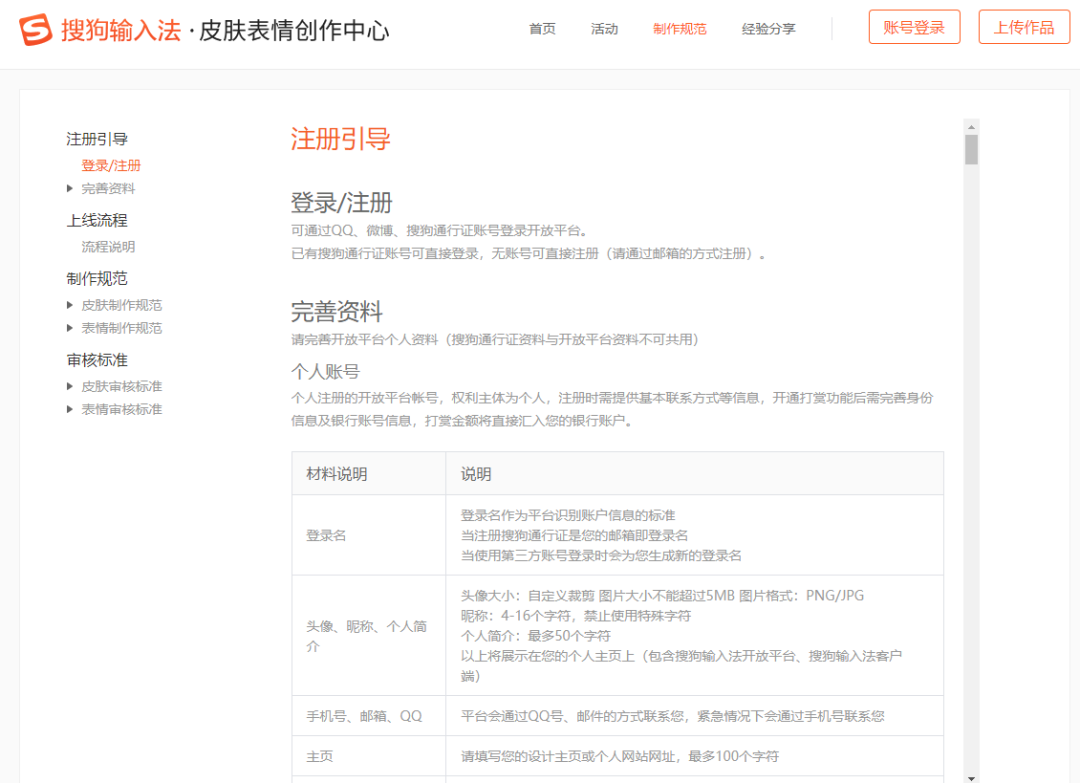Open 完善资料 sidebar link
This screenshot has height=783, width=1080.
108,188
